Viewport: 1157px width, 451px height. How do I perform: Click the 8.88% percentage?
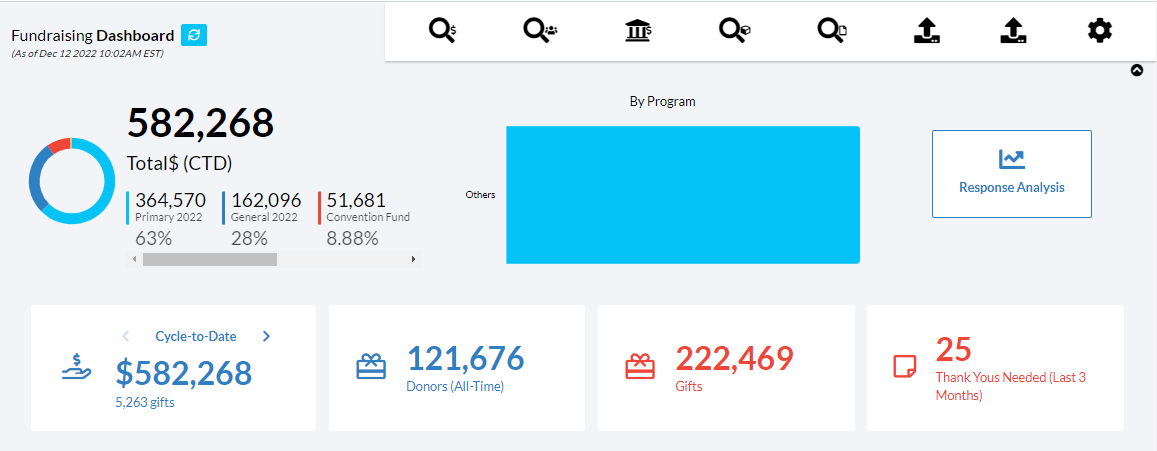353,238
